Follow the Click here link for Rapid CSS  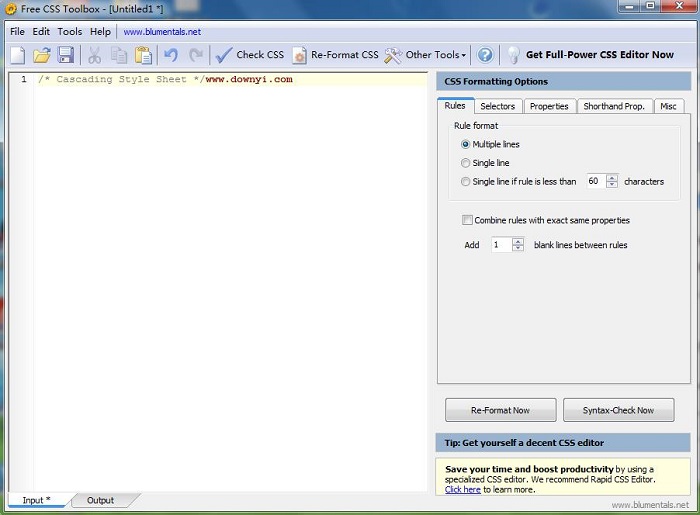(463, 489)
